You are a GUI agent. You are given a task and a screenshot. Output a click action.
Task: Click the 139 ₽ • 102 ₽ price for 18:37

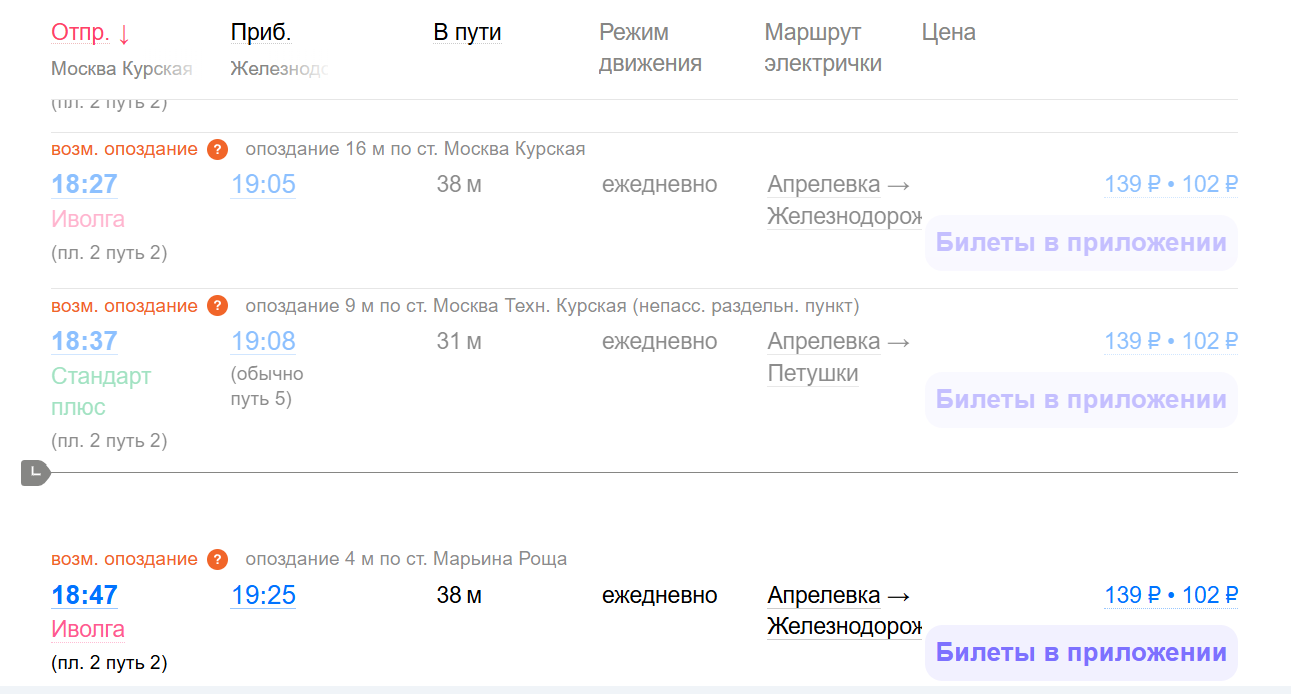point(1170,342)
